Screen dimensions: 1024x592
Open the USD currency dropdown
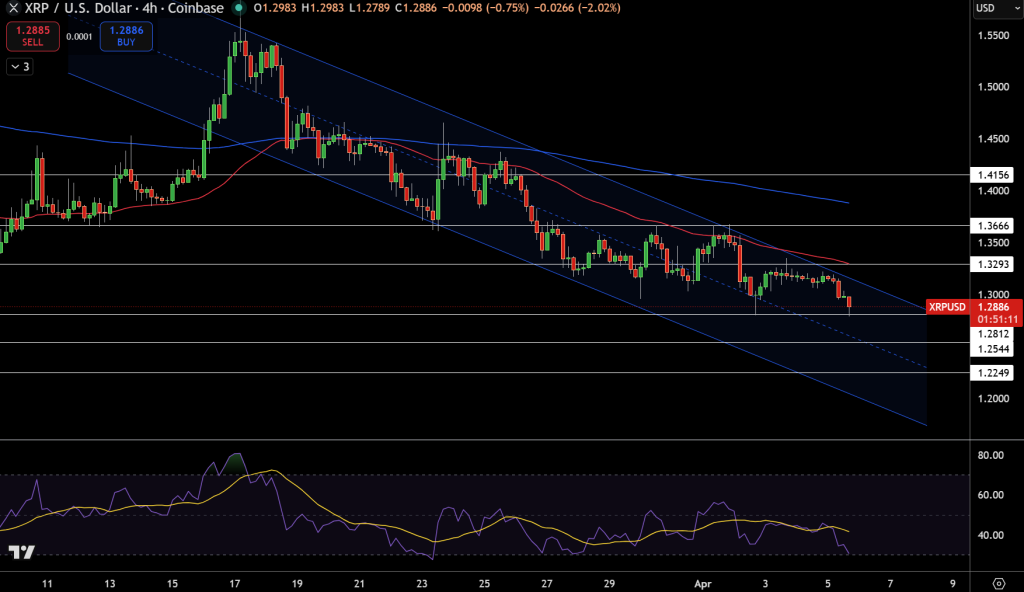pyautogui.click(x=983, y=9)
